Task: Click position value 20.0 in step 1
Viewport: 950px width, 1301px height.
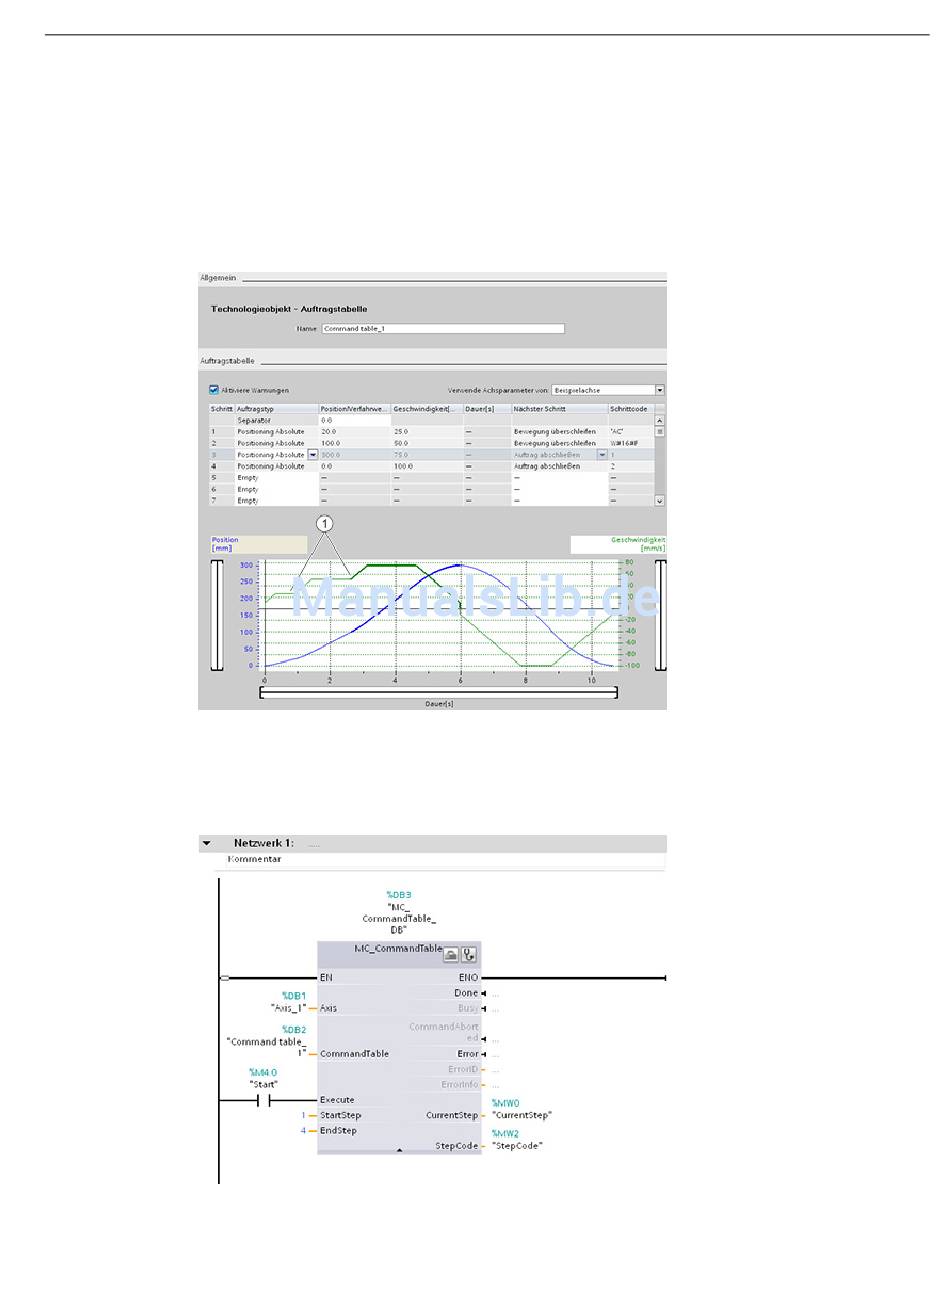Action: pos(354,431)
